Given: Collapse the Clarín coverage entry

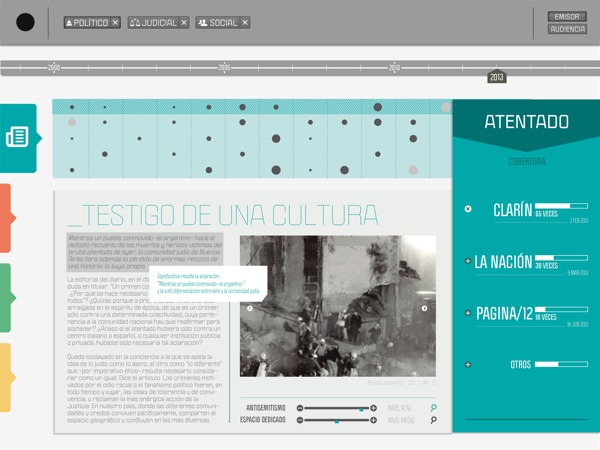Looking at the screenshot, I should tap(467, 209).
